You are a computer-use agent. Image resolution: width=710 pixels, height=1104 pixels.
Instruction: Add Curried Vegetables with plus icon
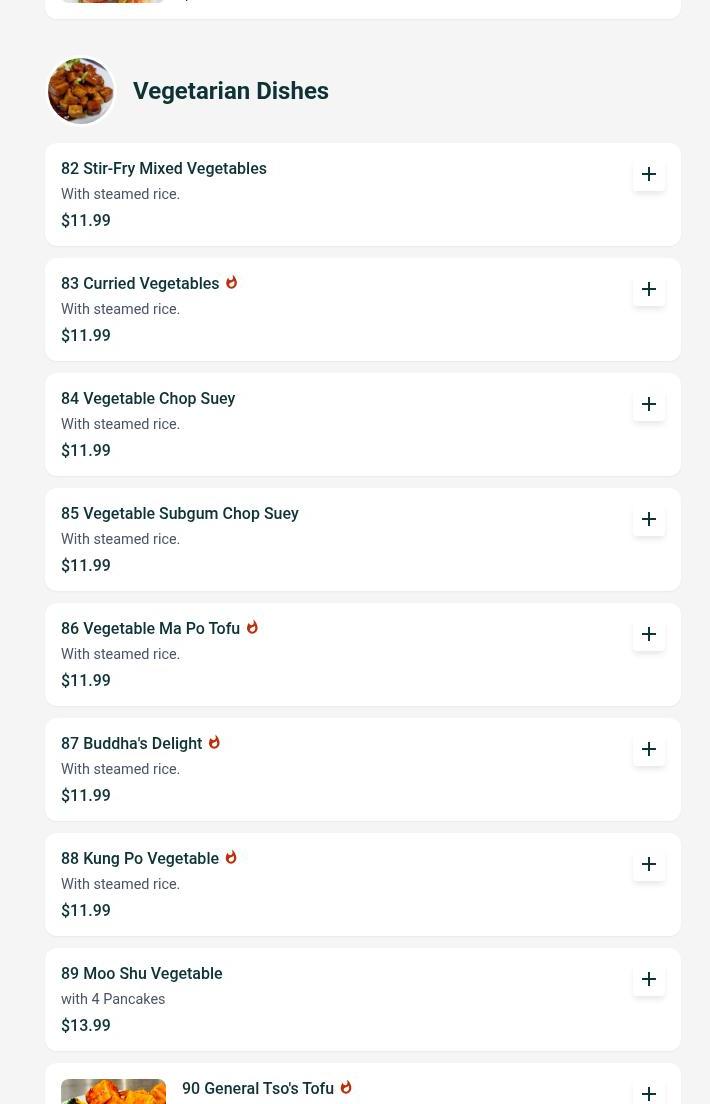tap(649, 289)
